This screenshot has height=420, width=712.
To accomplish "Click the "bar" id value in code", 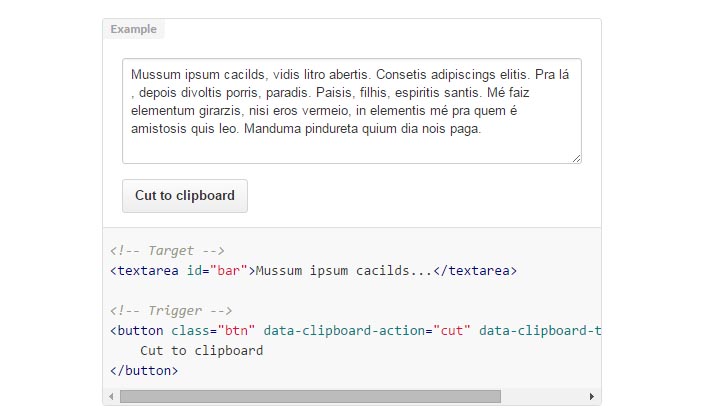I will pos(228,271).
